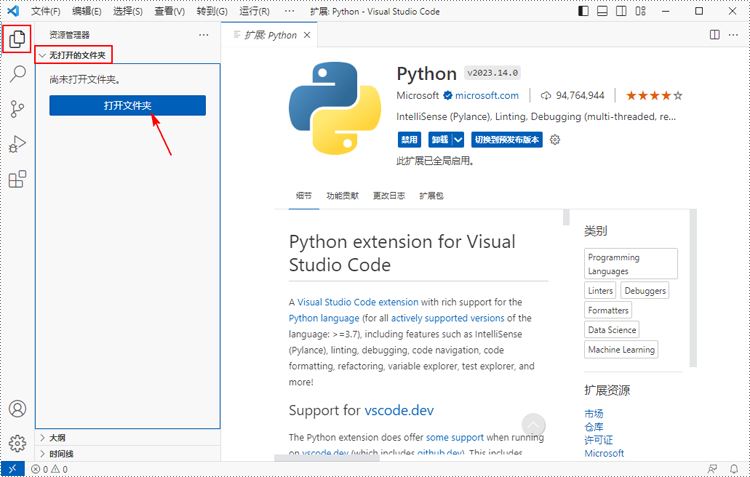The width and height of the screenshot is (750, 477).
Task: Expand the 大纲 (Outline) section
Action: click(x=57, y=437)
